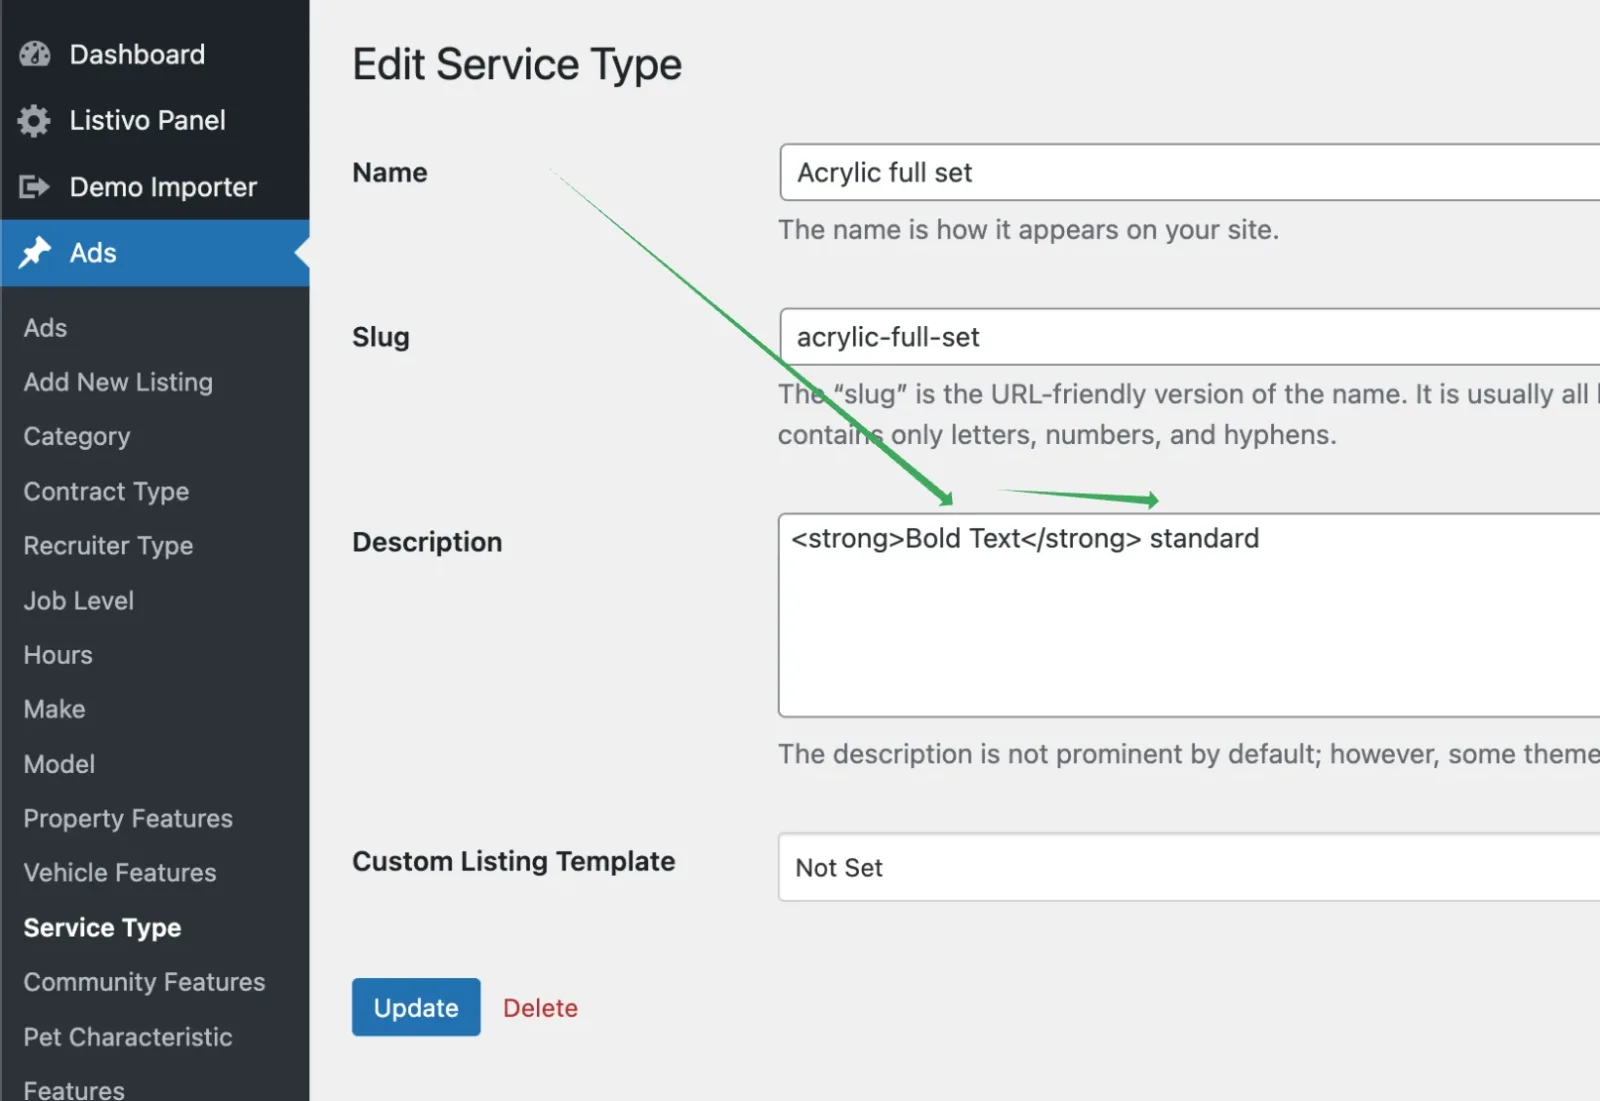
Task: Click the Ads pushpin icon
Action: click(x=35, y=252)
